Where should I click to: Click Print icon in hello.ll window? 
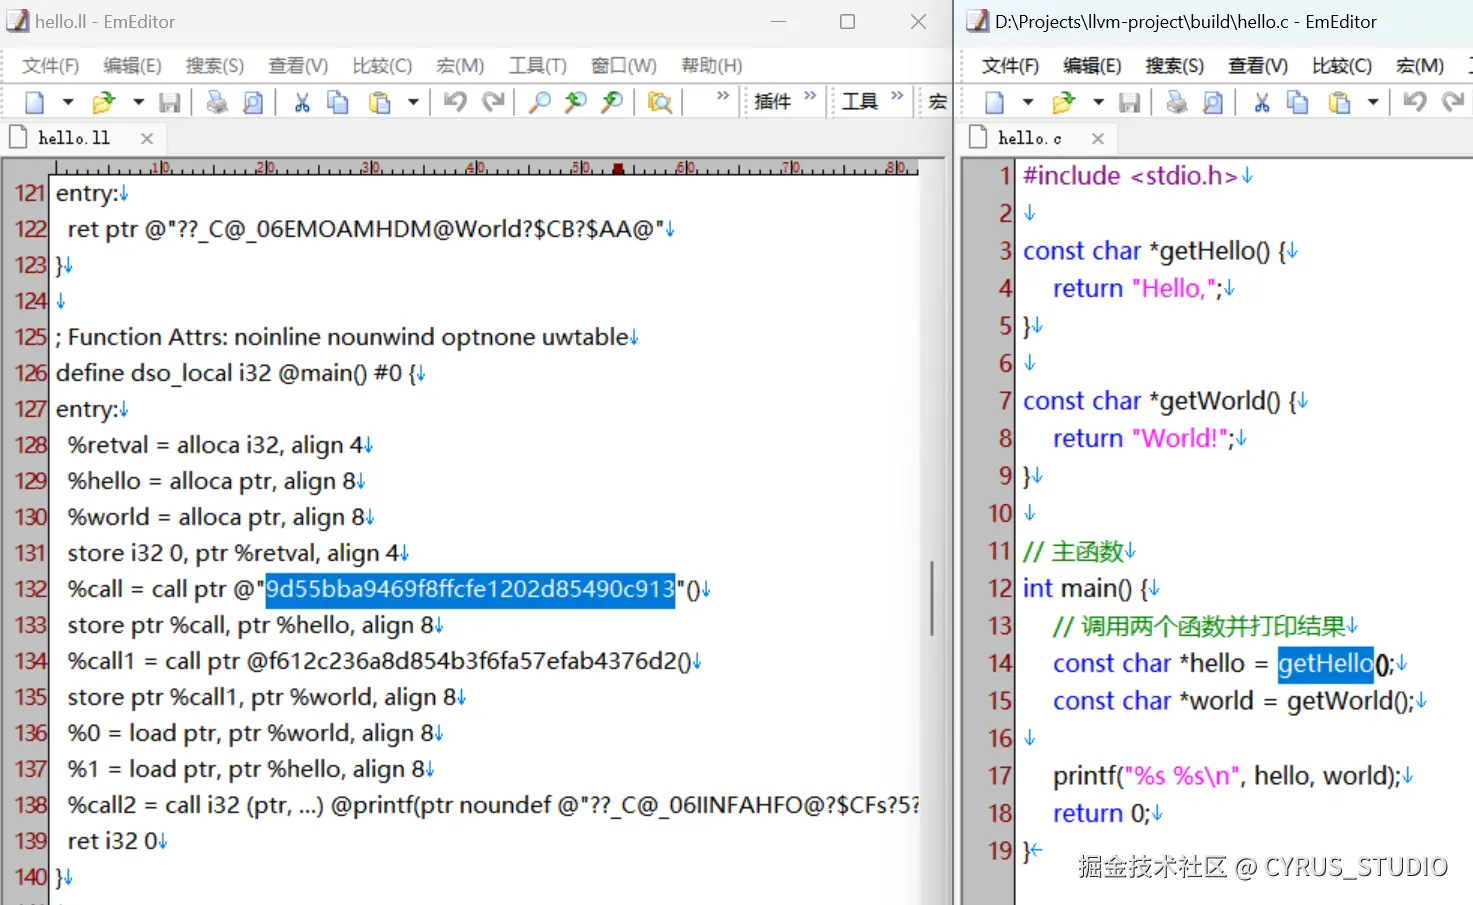click(x=216, y=102)
